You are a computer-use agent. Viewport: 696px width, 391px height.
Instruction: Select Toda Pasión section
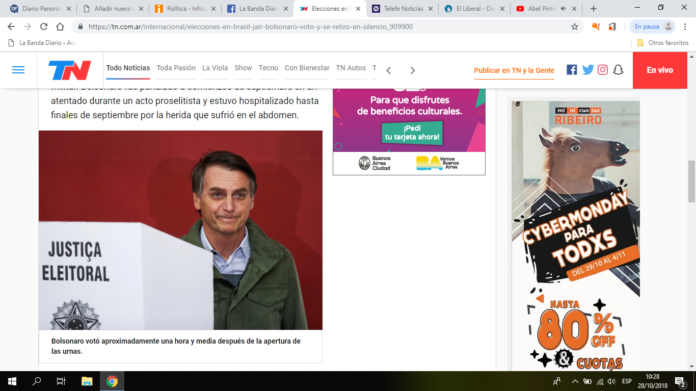click(x=176, y=68)
